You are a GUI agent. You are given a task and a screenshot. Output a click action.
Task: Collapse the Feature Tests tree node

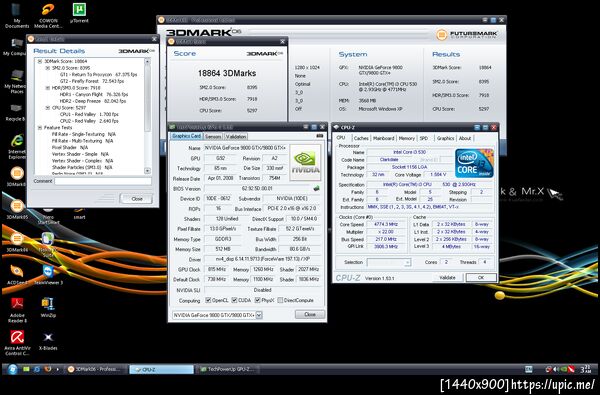[40, 127]
